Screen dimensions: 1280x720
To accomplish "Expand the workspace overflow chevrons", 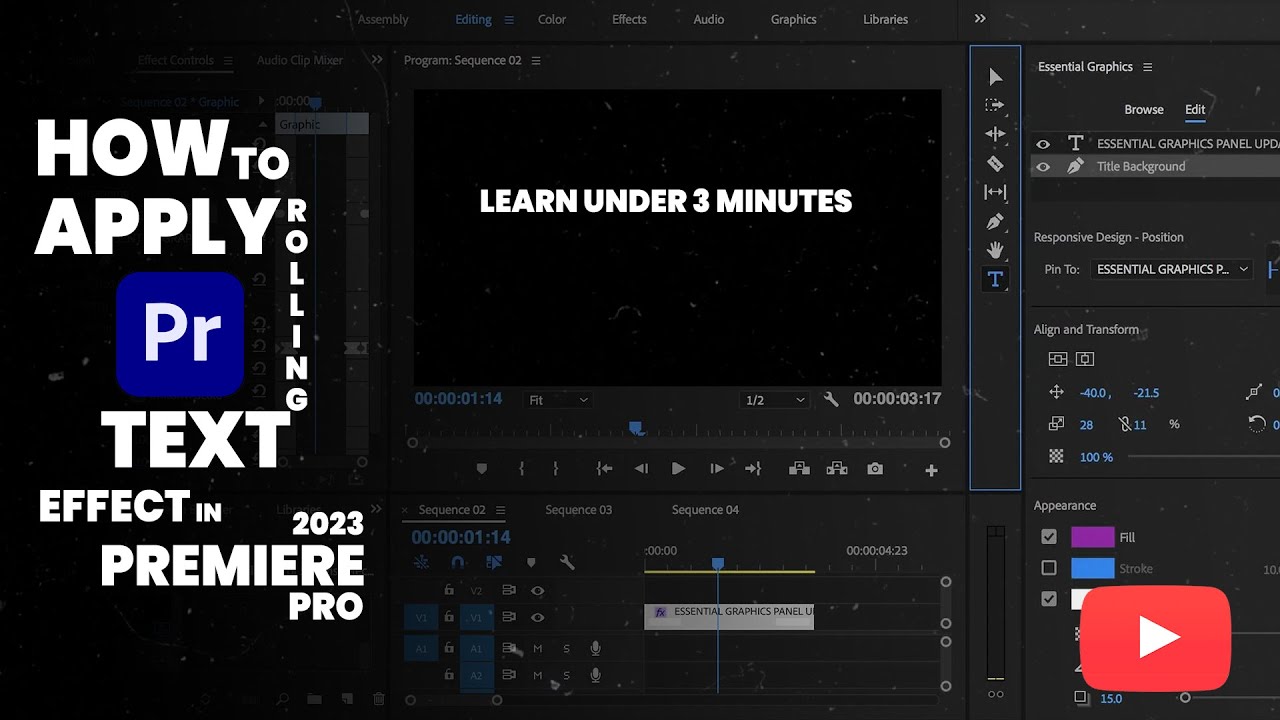I will pyautogui.click(x=980, y=19).
